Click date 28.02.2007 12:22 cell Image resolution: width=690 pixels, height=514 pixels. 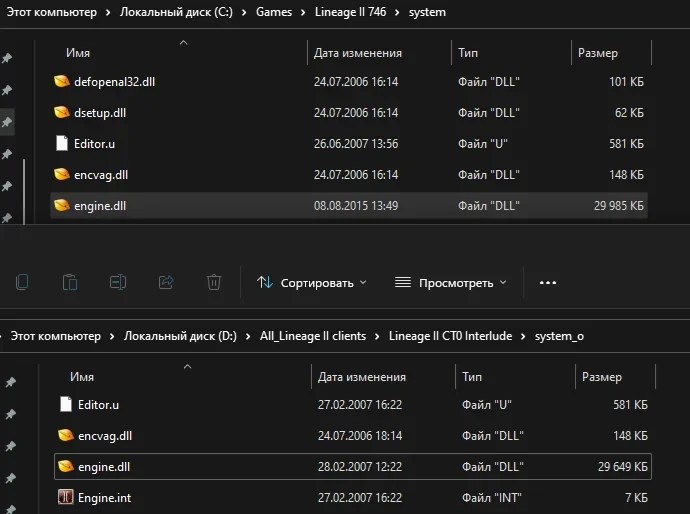pyautogui.click(x=360, y=466)
